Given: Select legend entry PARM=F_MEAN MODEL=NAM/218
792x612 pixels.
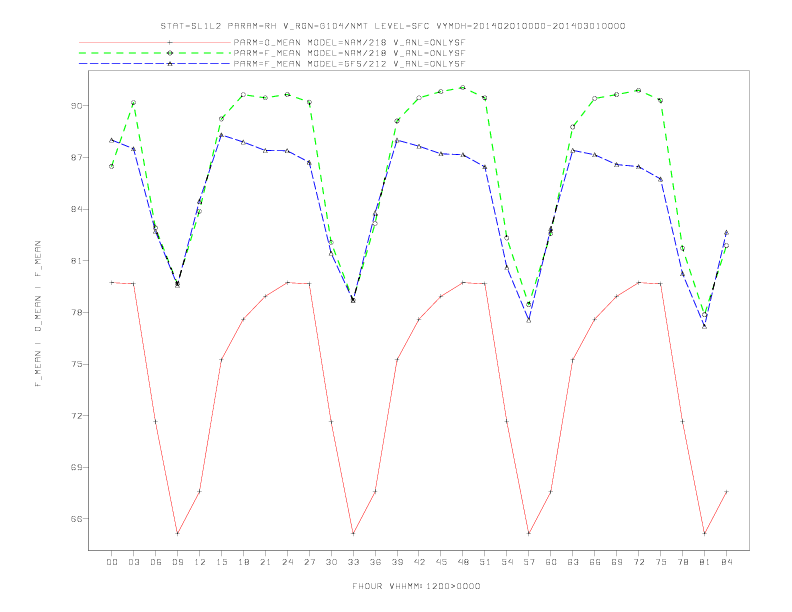Looking at the screenshot, I should pyautogui.click(x=349, y=53).
